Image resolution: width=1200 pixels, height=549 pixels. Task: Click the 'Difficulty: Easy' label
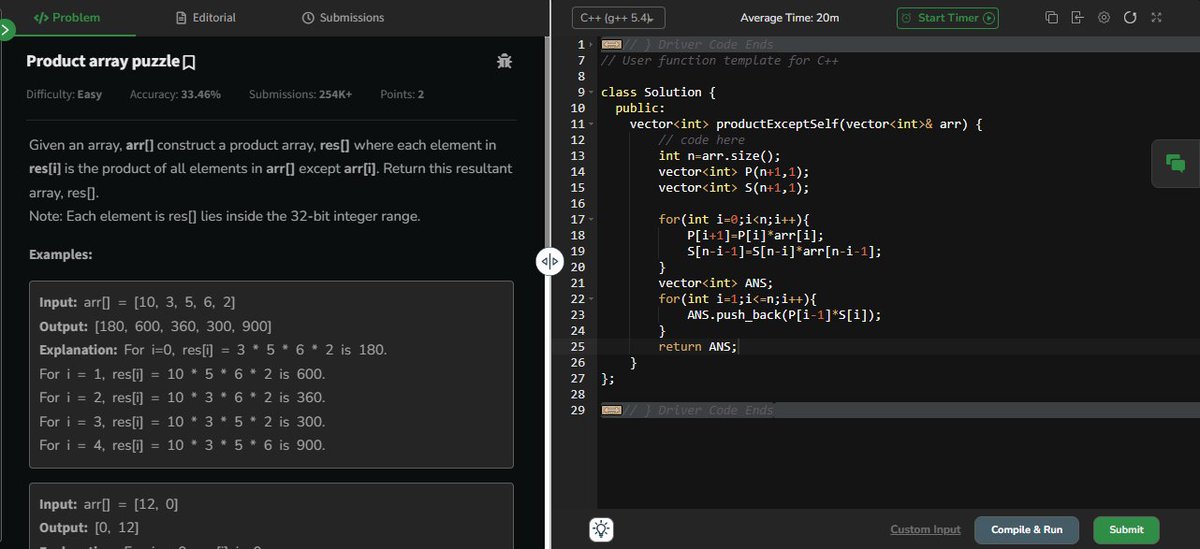coord(64,94)
